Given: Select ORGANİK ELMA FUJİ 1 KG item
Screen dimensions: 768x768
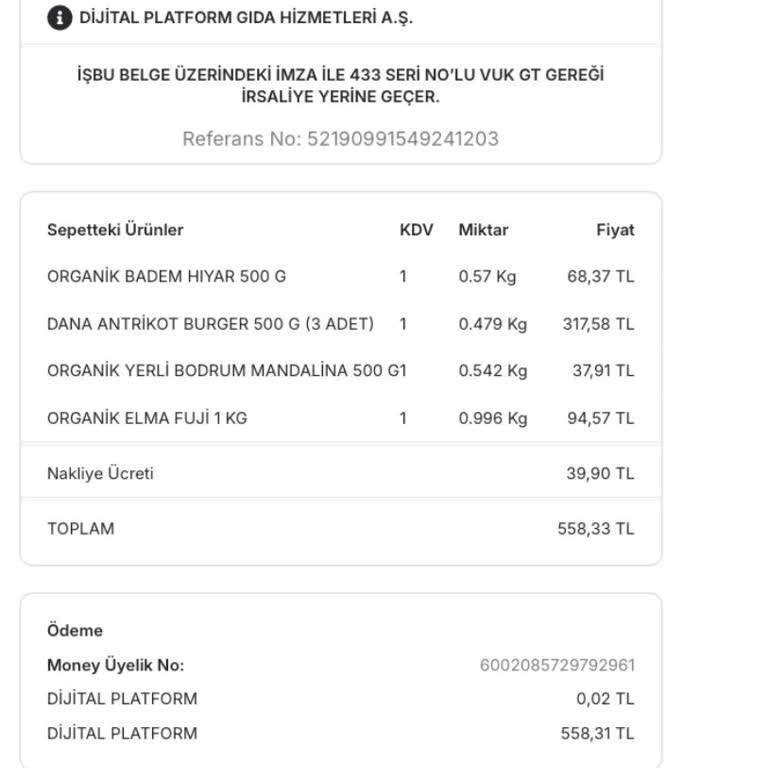Looking at the screenshot, I should (147, 418).
